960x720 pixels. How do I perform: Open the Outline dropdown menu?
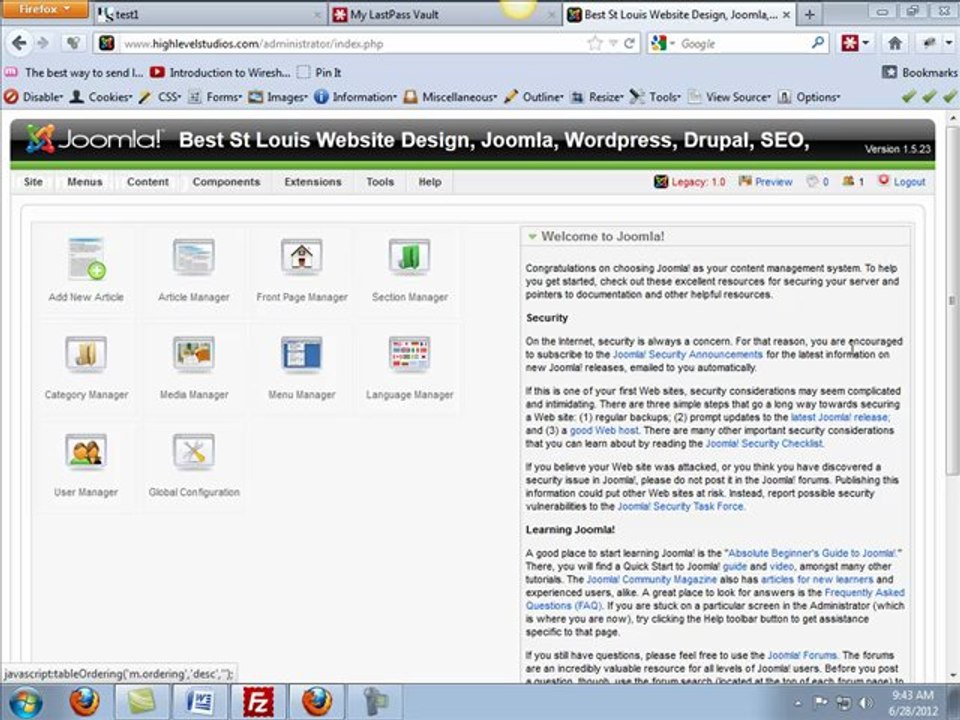pos(534,97)
